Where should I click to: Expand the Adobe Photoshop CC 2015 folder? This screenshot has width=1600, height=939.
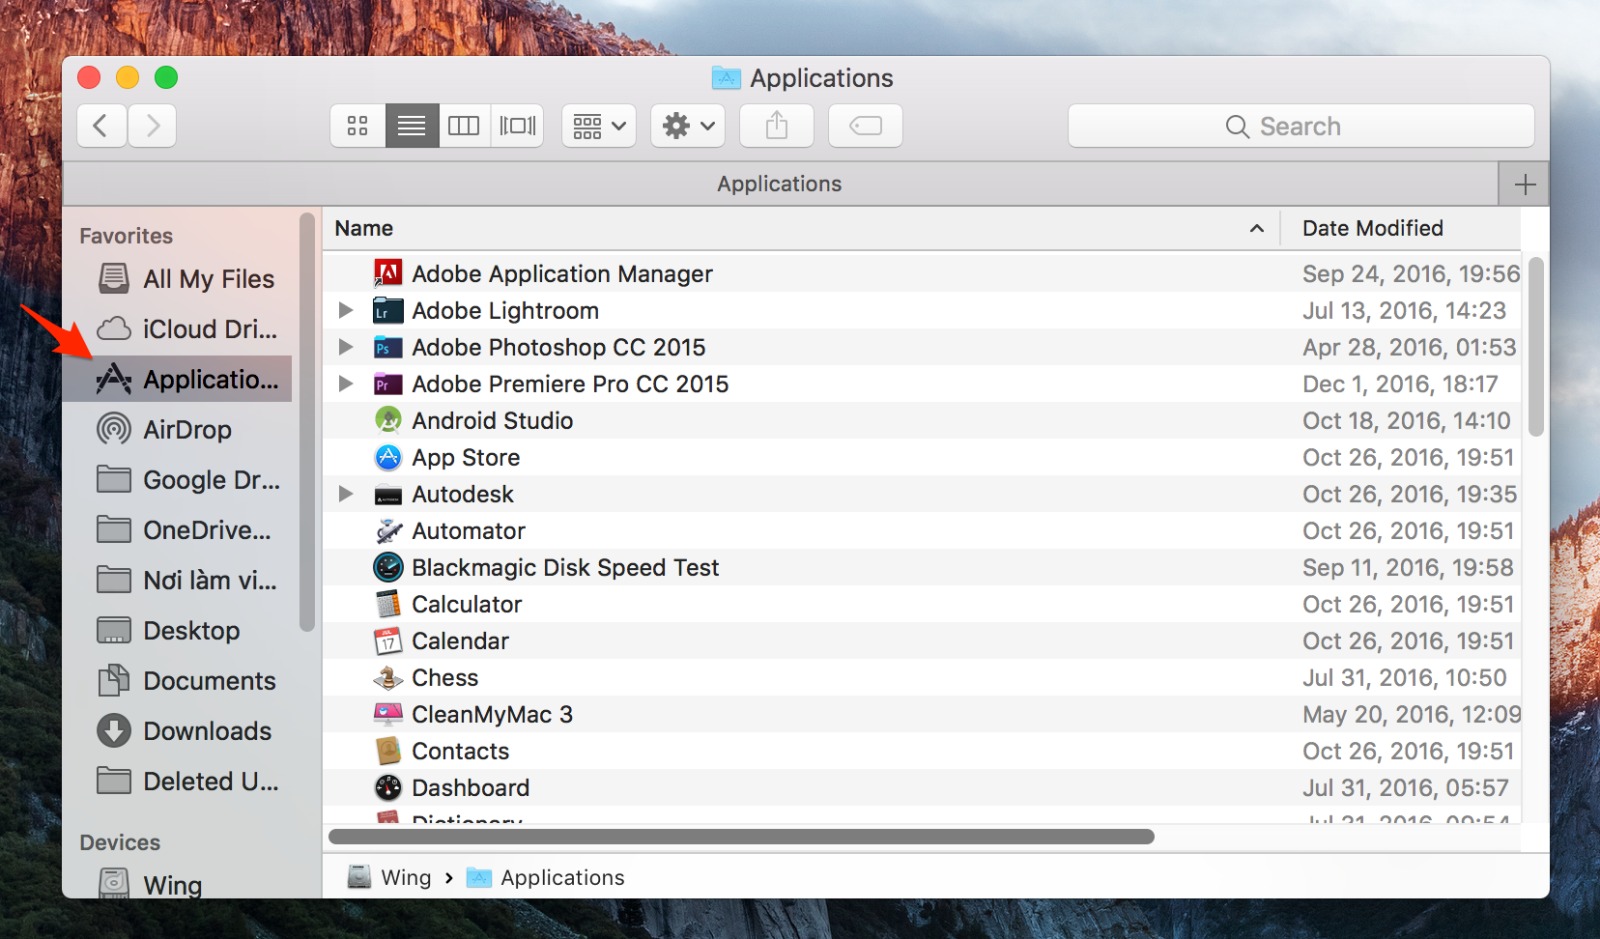point(346,347)
